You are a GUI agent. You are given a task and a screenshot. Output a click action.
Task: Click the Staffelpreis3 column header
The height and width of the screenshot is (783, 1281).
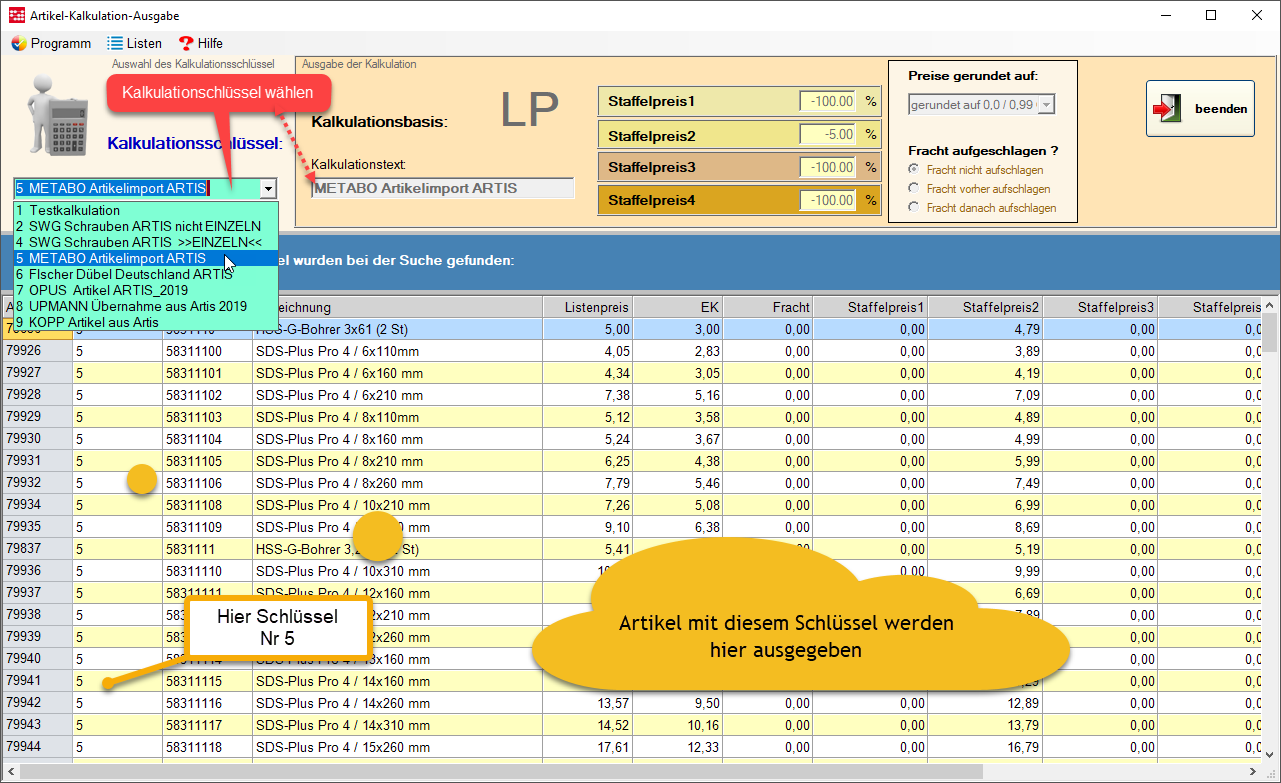[1101, 307]
